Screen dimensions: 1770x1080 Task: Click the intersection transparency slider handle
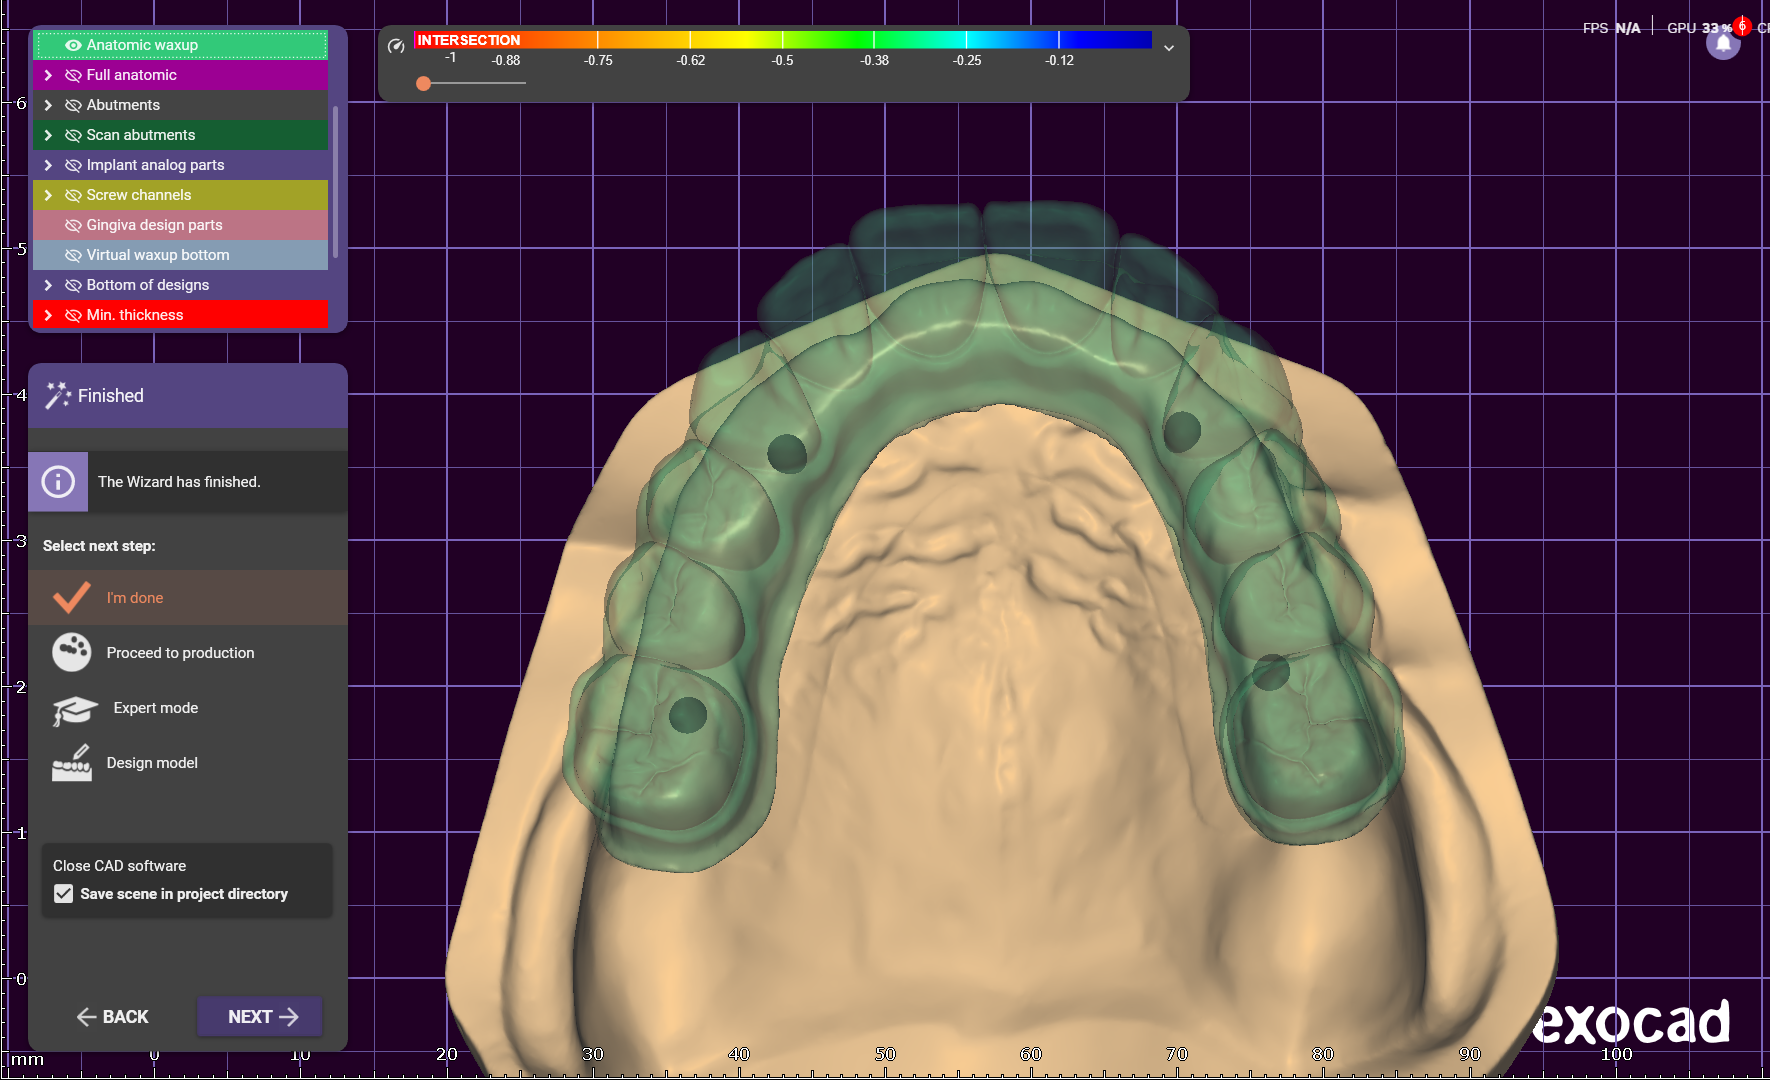tap(424, 84)
